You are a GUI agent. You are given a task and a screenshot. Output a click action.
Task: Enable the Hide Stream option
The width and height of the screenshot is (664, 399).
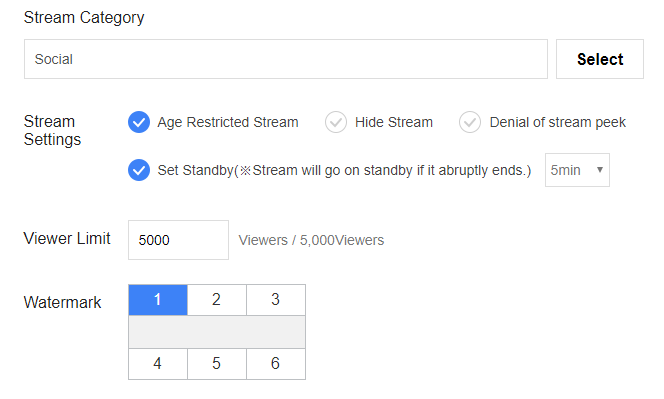[x=336, y=122]
